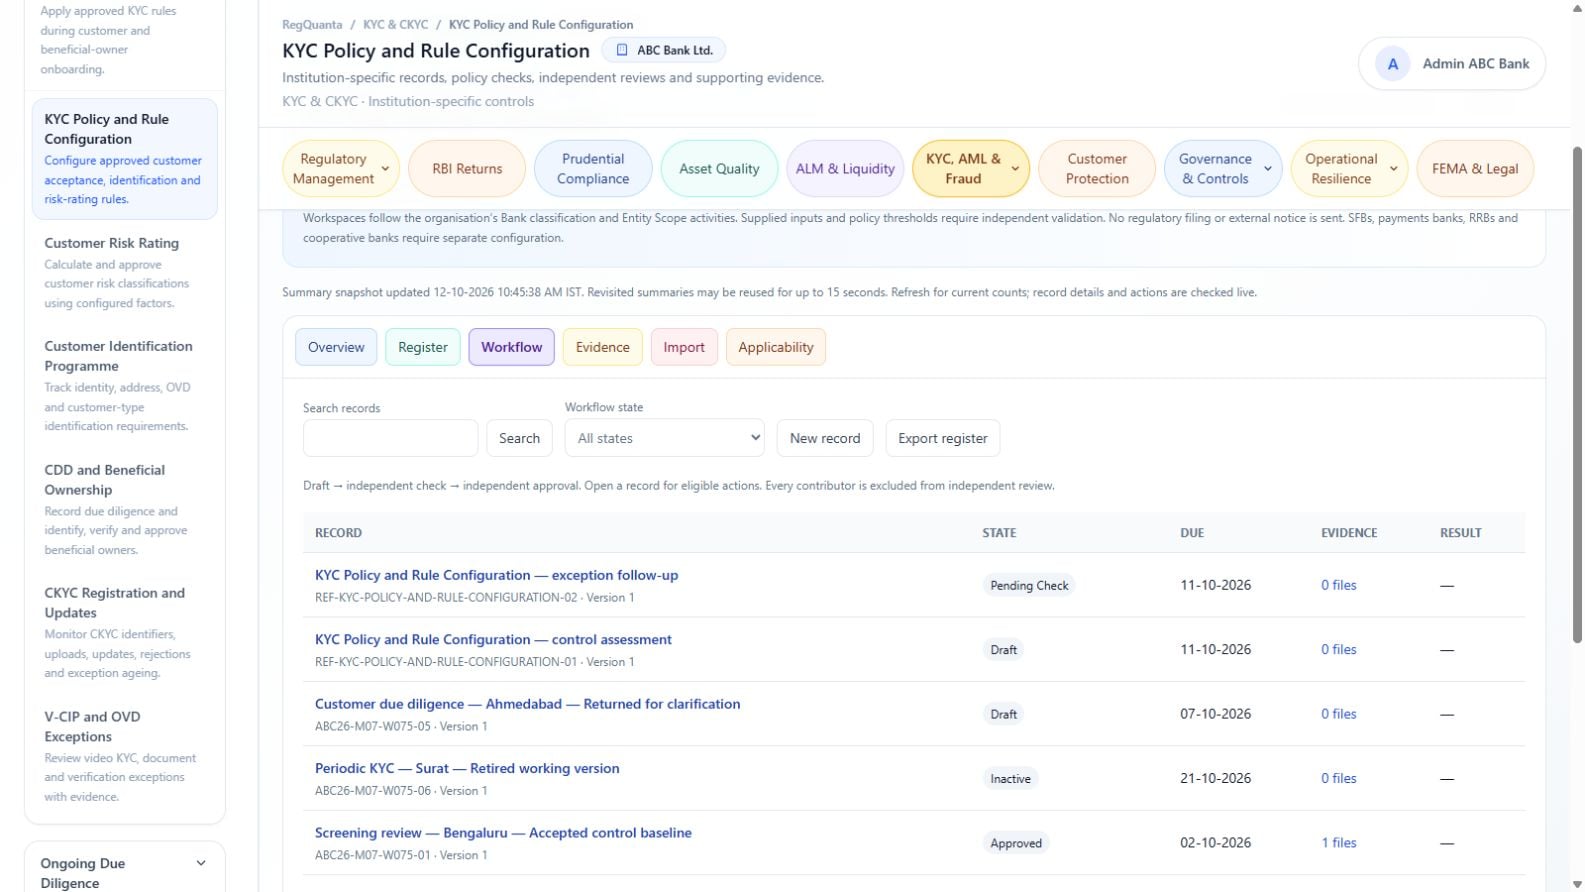Select the Workflow tab
The image size is (1585, 892).
click(x=511, y=347)
